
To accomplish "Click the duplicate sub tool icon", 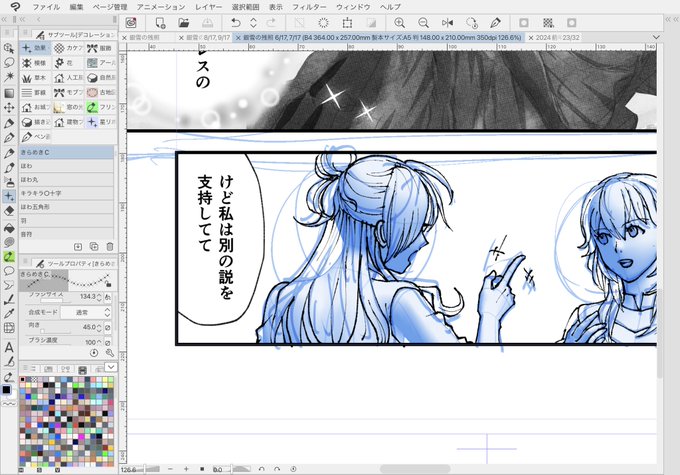I will (94, 246).
